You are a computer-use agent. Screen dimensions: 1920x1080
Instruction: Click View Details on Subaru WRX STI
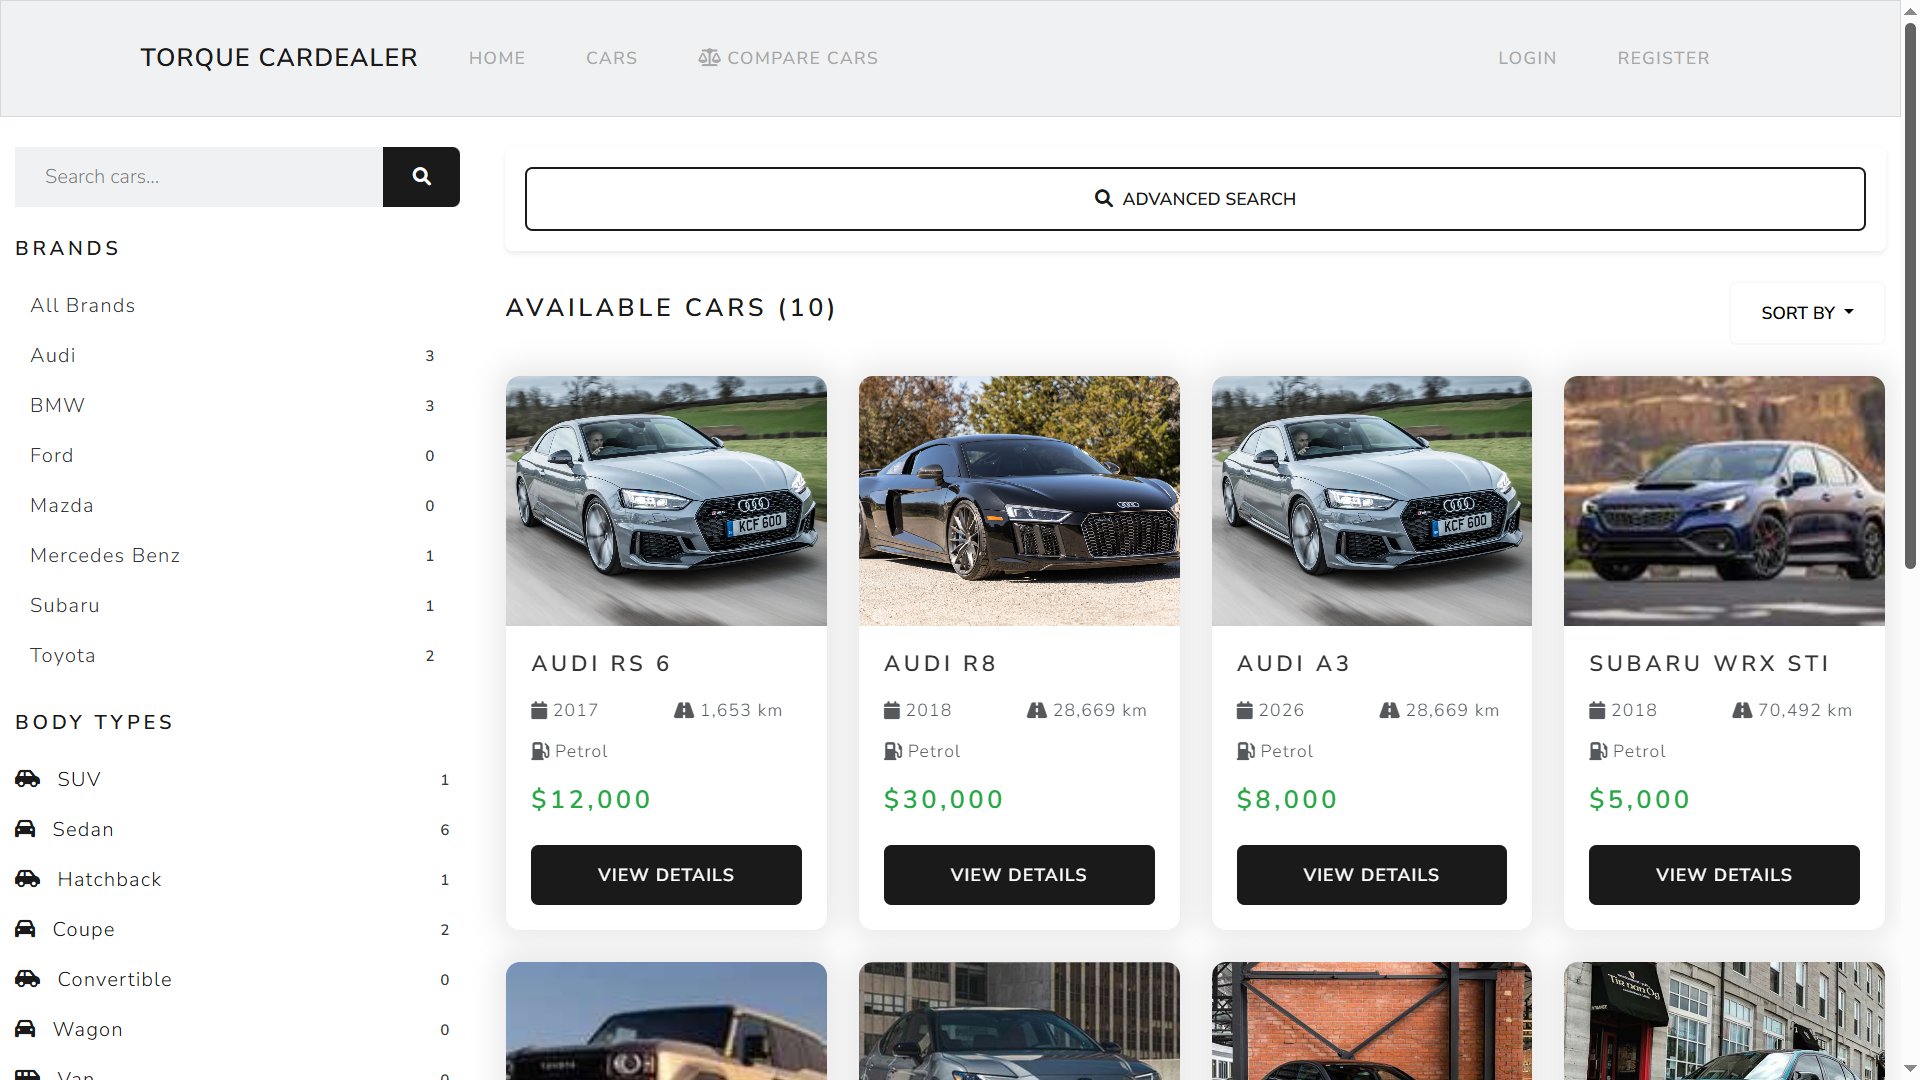(x=1722, y=874)
